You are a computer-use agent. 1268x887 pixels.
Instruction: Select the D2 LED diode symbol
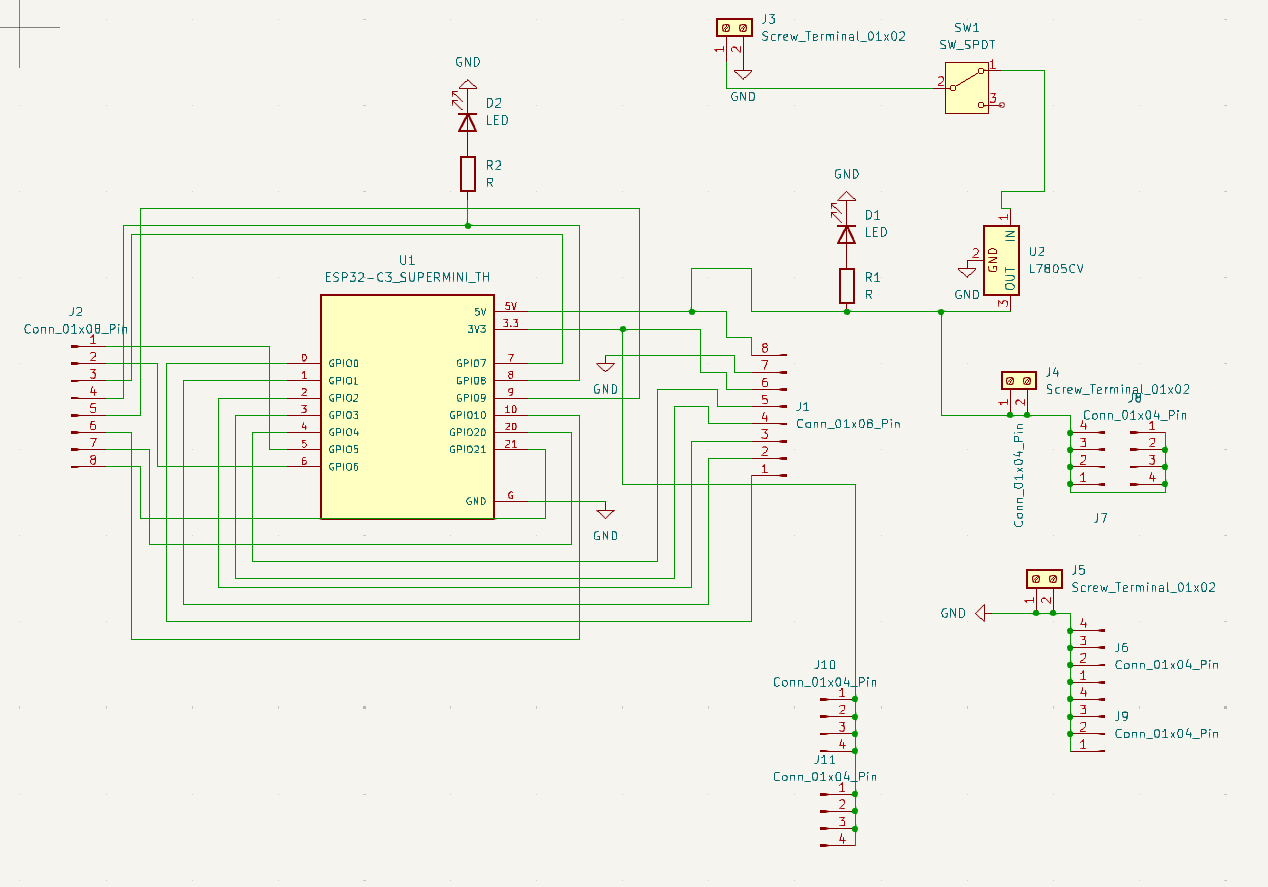pyautogui.click(x=467, y=122)
